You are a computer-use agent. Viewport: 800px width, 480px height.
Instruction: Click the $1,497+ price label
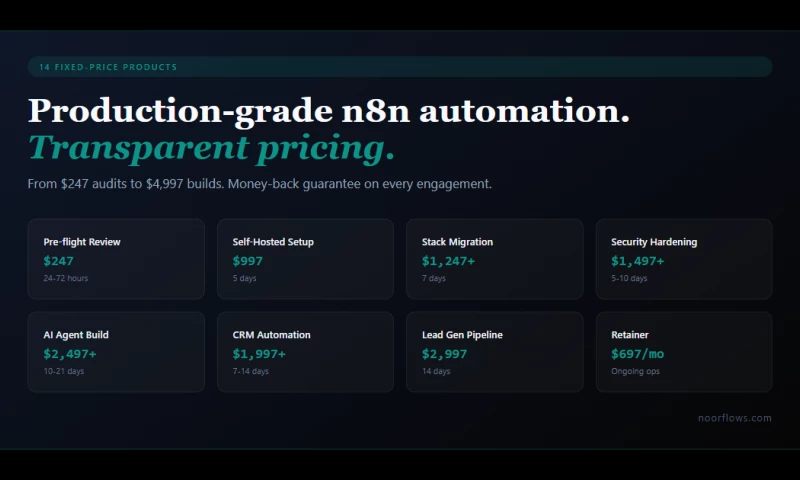pos(638,261)
